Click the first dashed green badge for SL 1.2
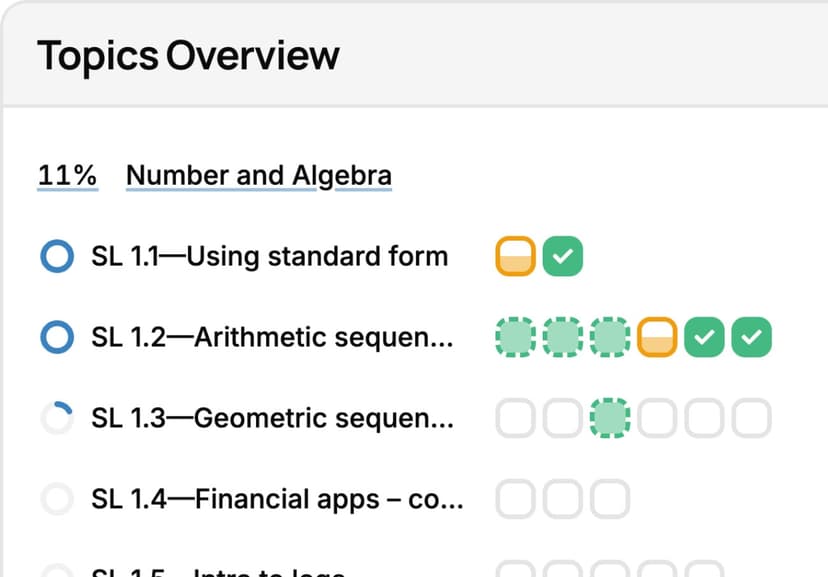 coord(515,337)
